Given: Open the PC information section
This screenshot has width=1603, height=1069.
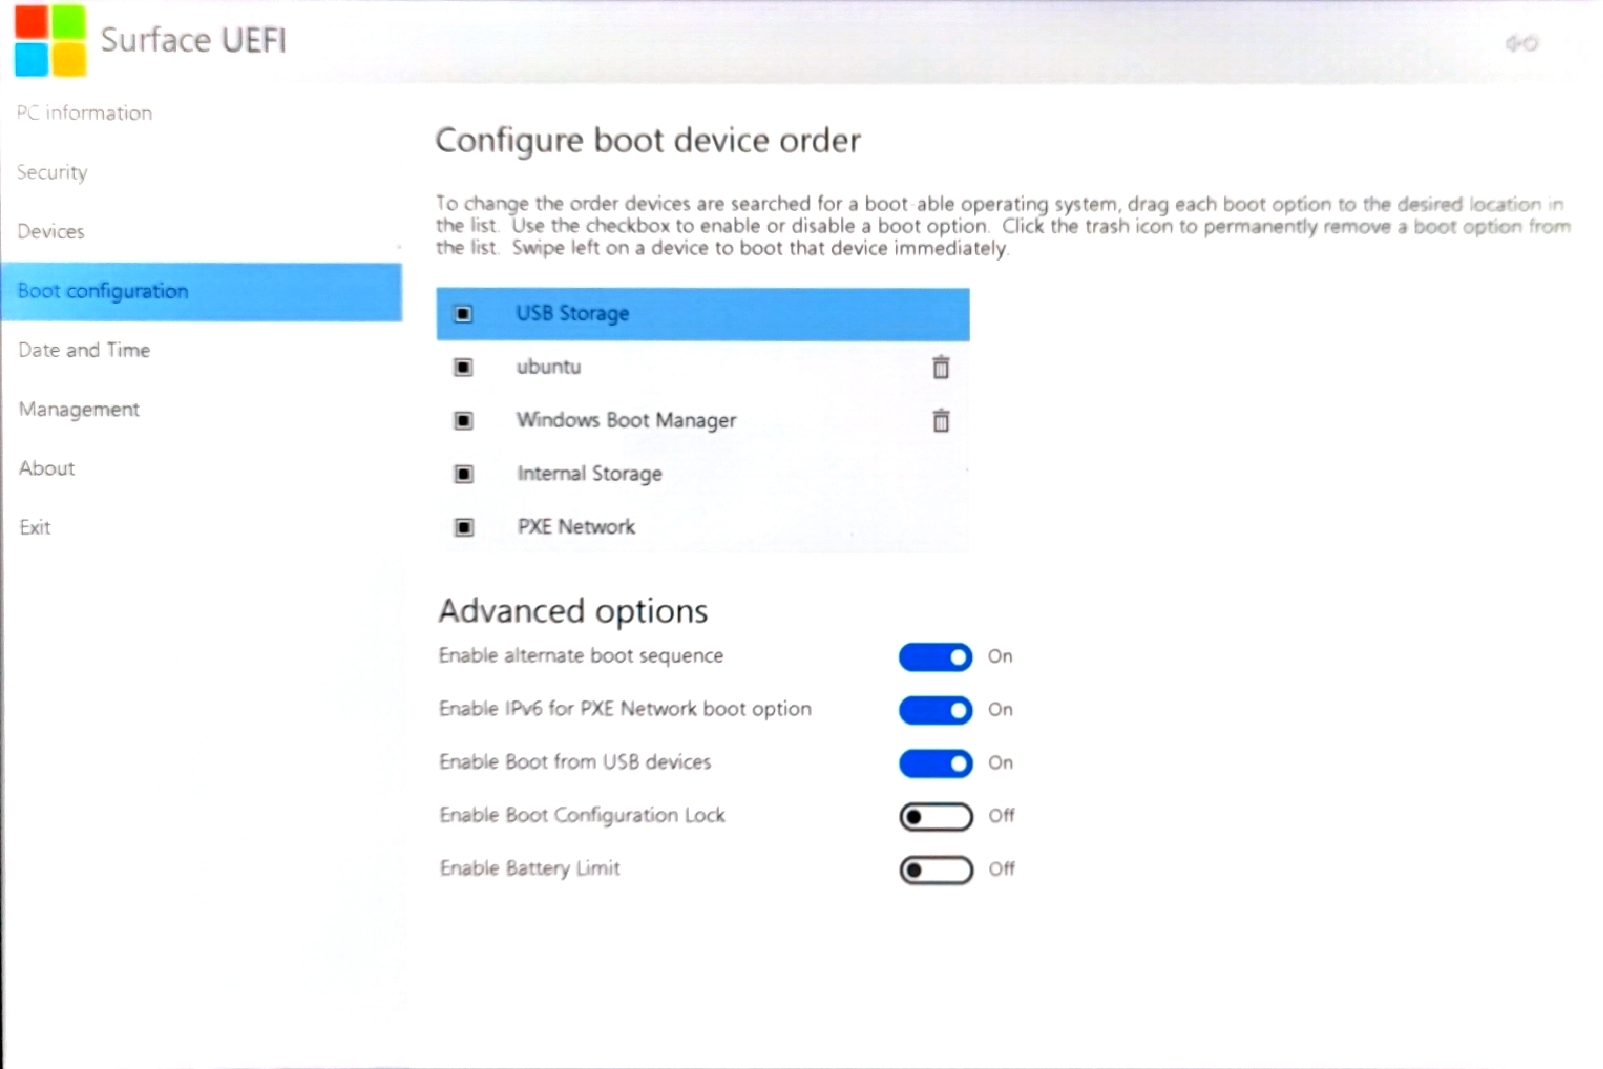Looking at the screenshot, I should pos(84,112).
